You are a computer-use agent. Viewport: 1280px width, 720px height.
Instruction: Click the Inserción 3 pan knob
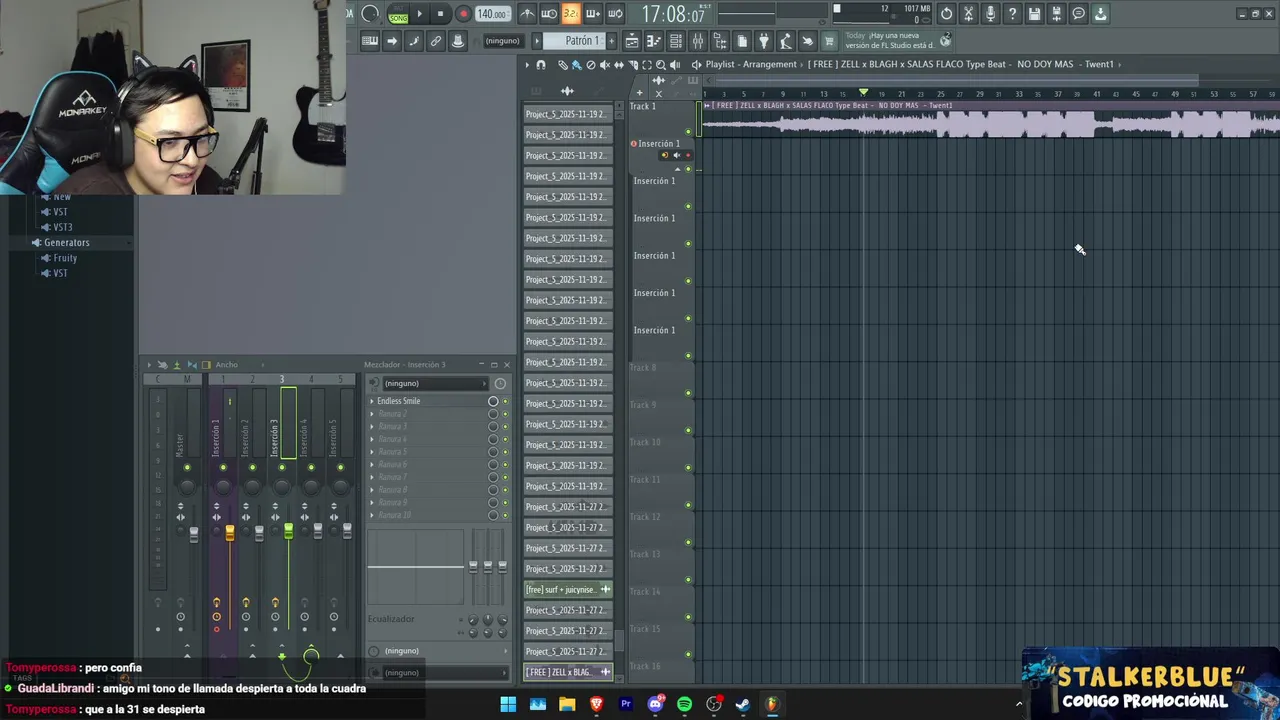[x=282, y=486]
